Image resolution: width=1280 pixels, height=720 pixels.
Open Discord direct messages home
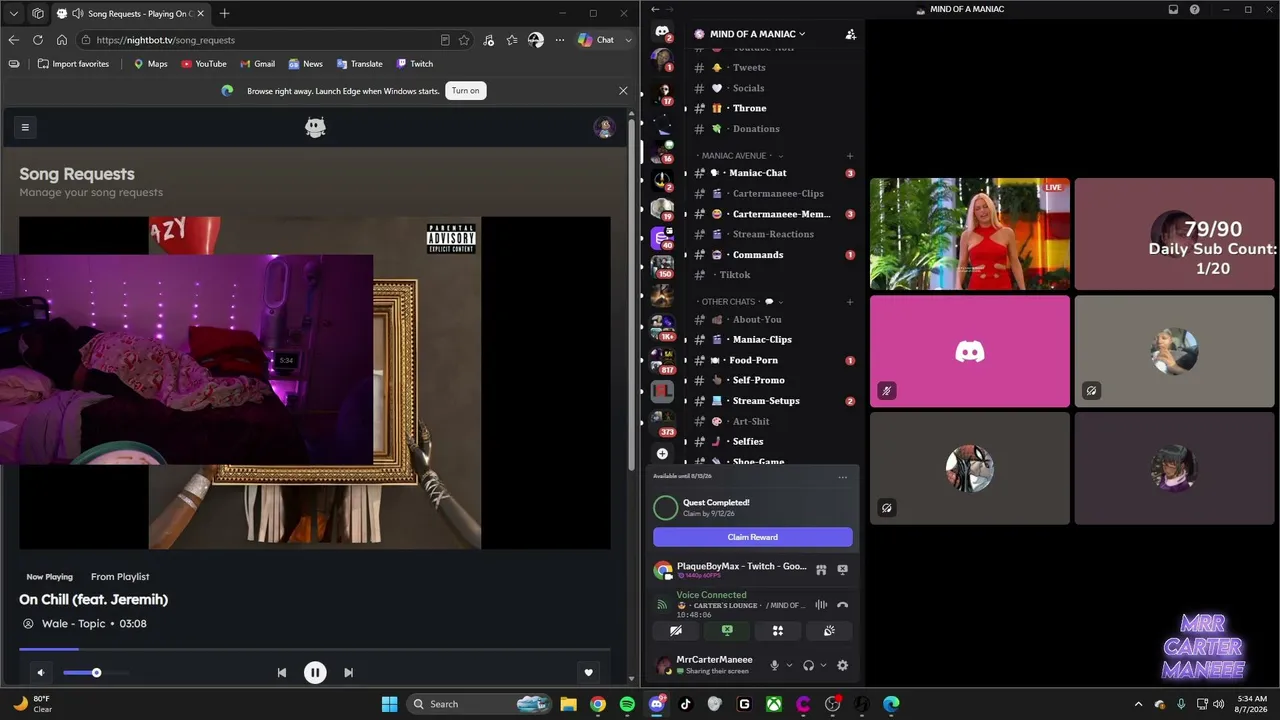point(662,32)
